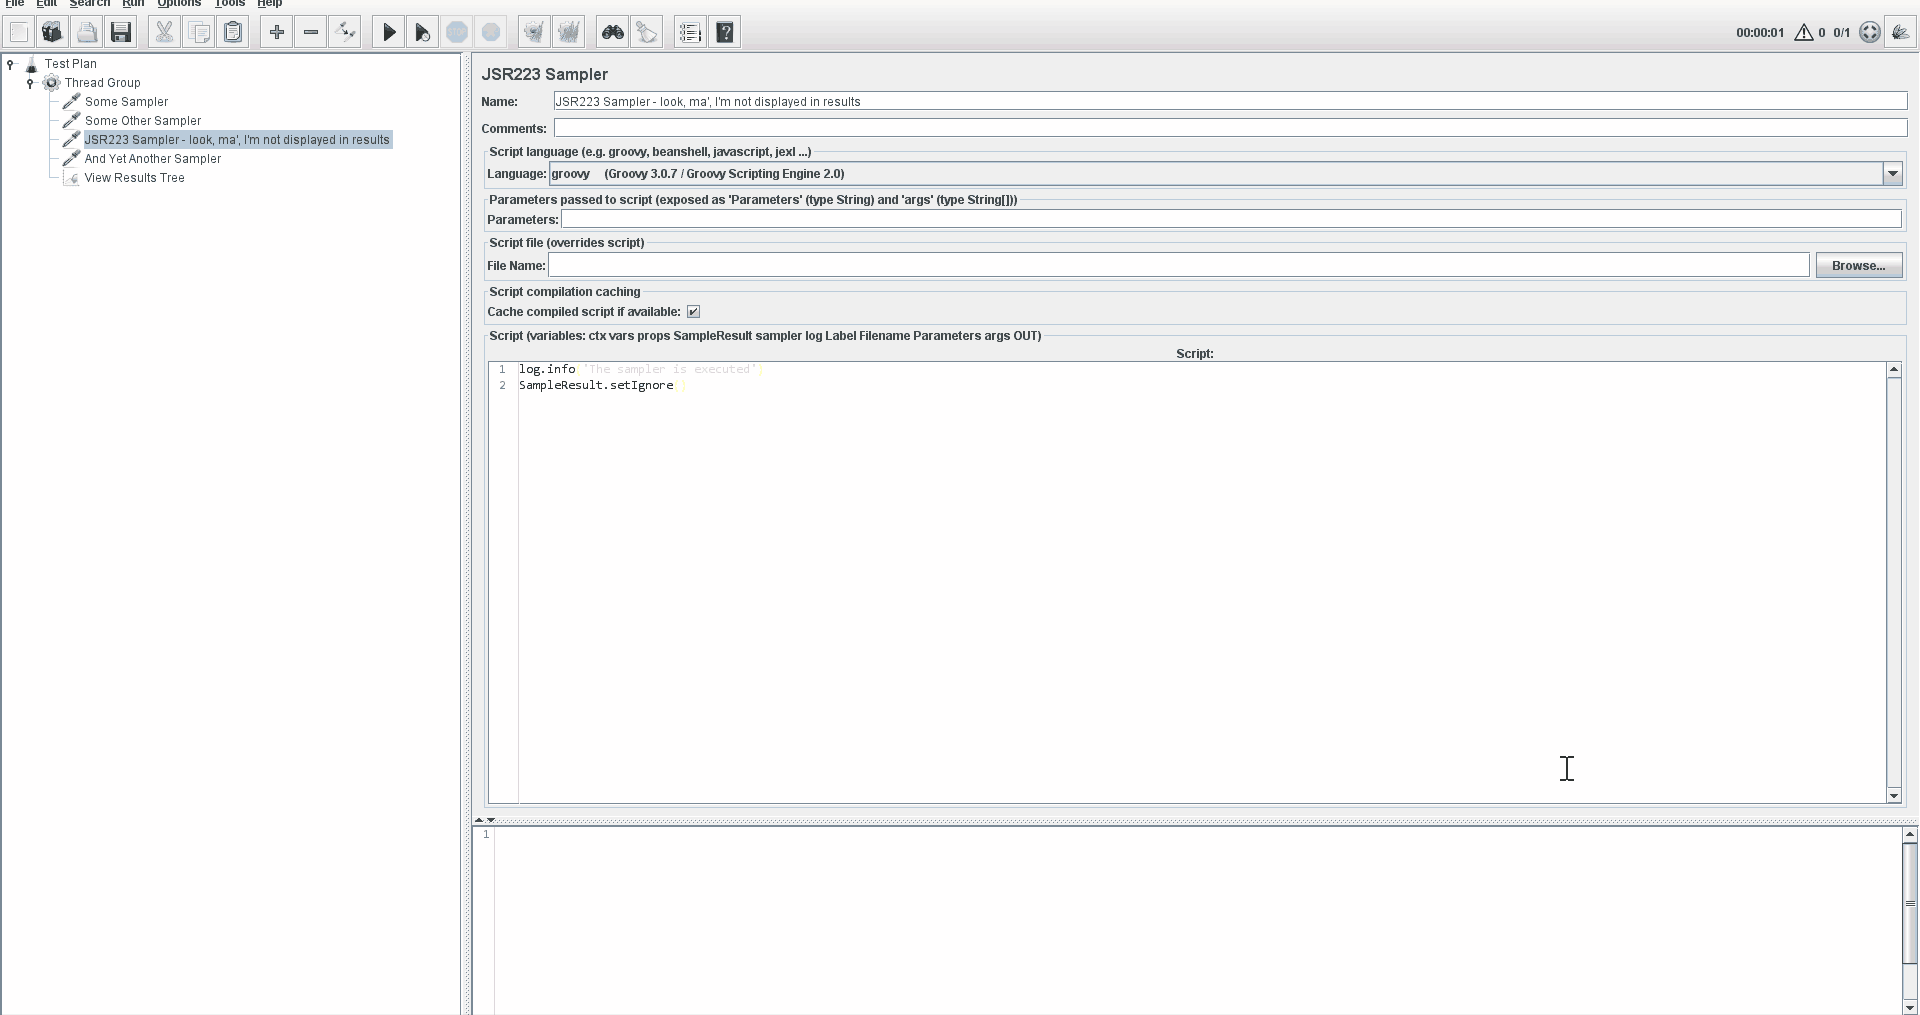The height and width of the screenshot is (1015, 1920).
Task: Open the Help book icon on the toolbar
Action: tap(724, 31)
